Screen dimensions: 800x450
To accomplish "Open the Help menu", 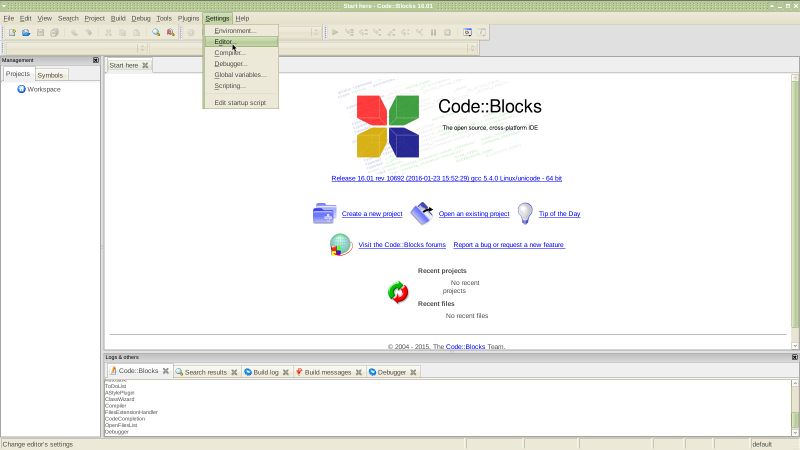I will tap(242, 18).
